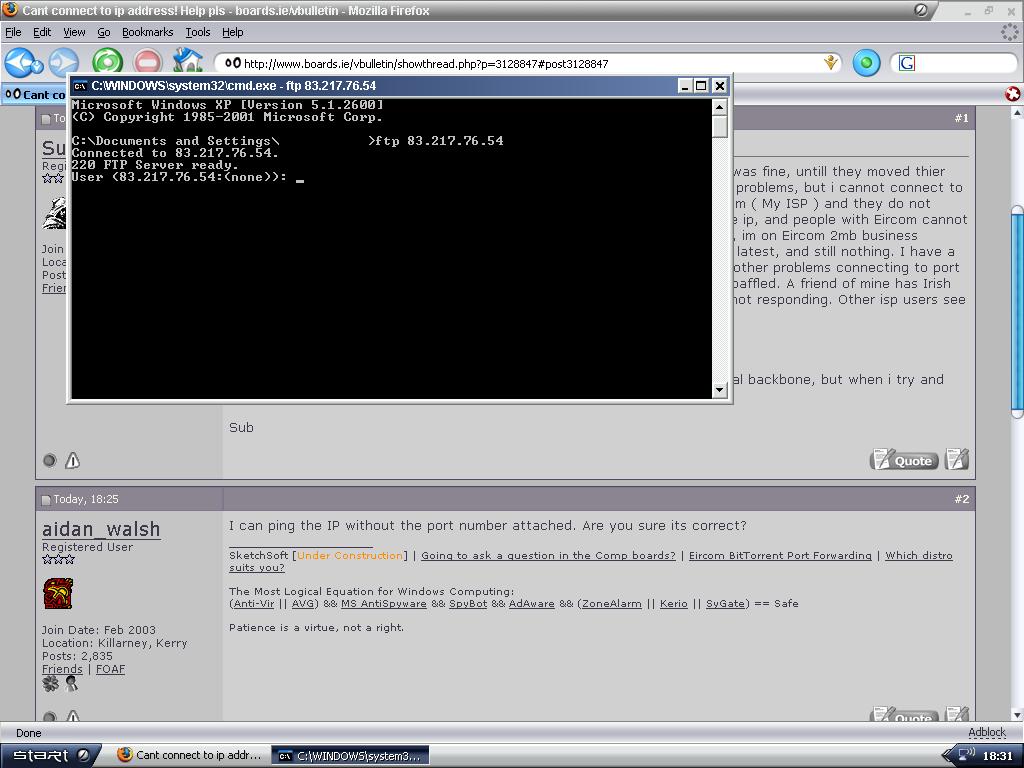
Task: Click post number #1 permalink
Action: [x=961, y=118]
